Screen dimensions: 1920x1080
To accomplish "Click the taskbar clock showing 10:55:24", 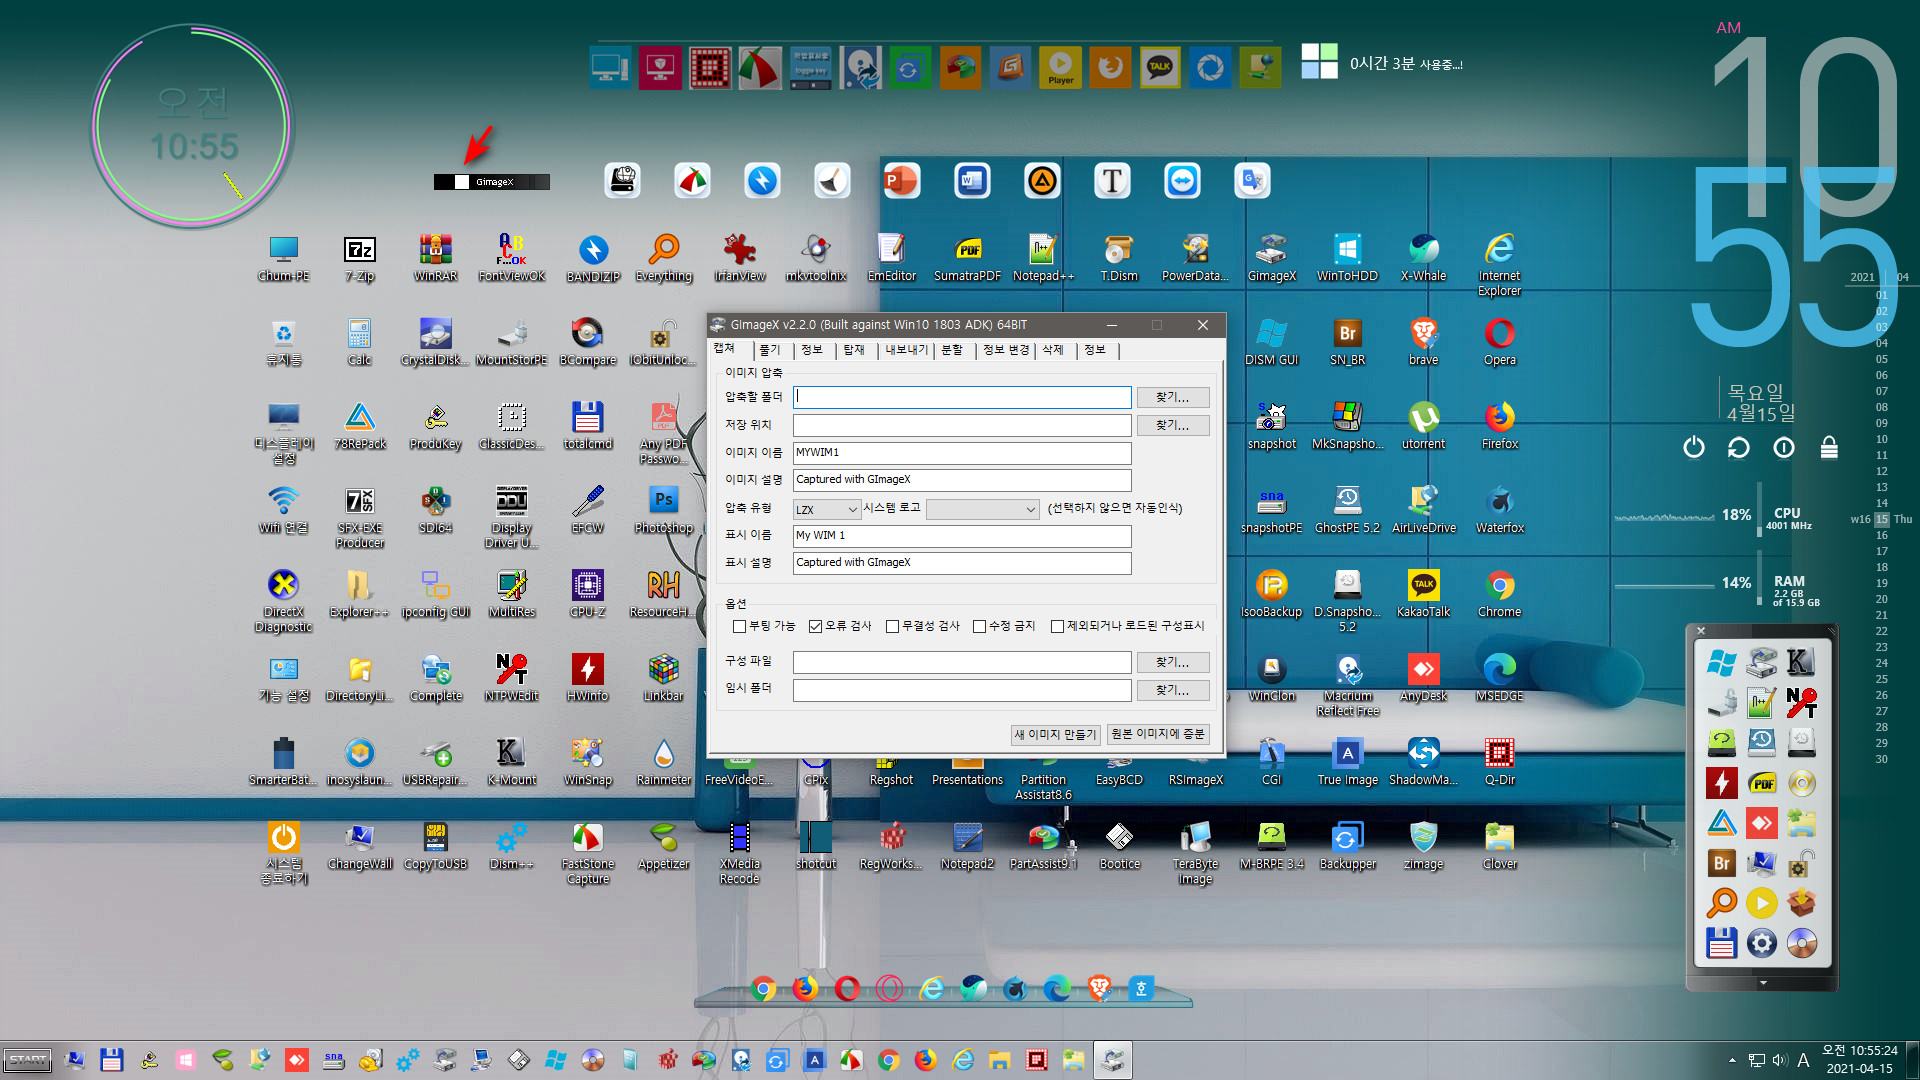I will point(1859,1060).
